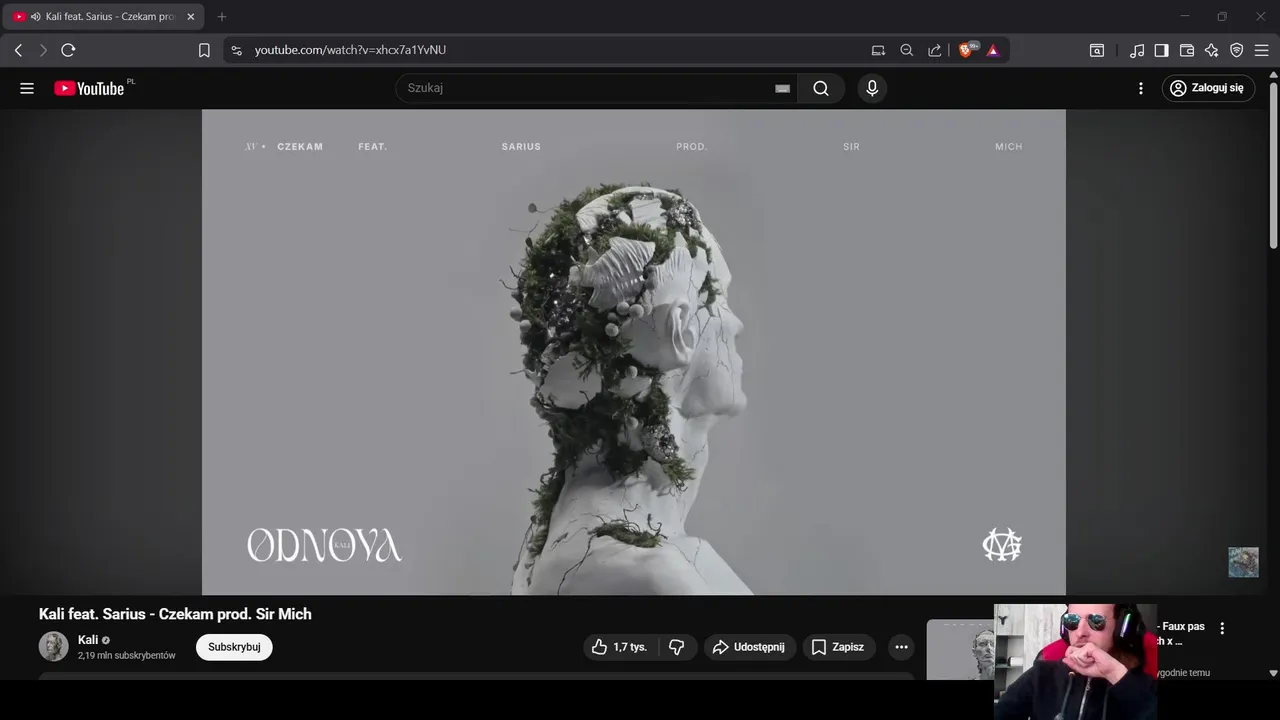Screen dimensions: 1280x720
Task: Open Brave Wallet icon
Action: (x=1187, y=50)
